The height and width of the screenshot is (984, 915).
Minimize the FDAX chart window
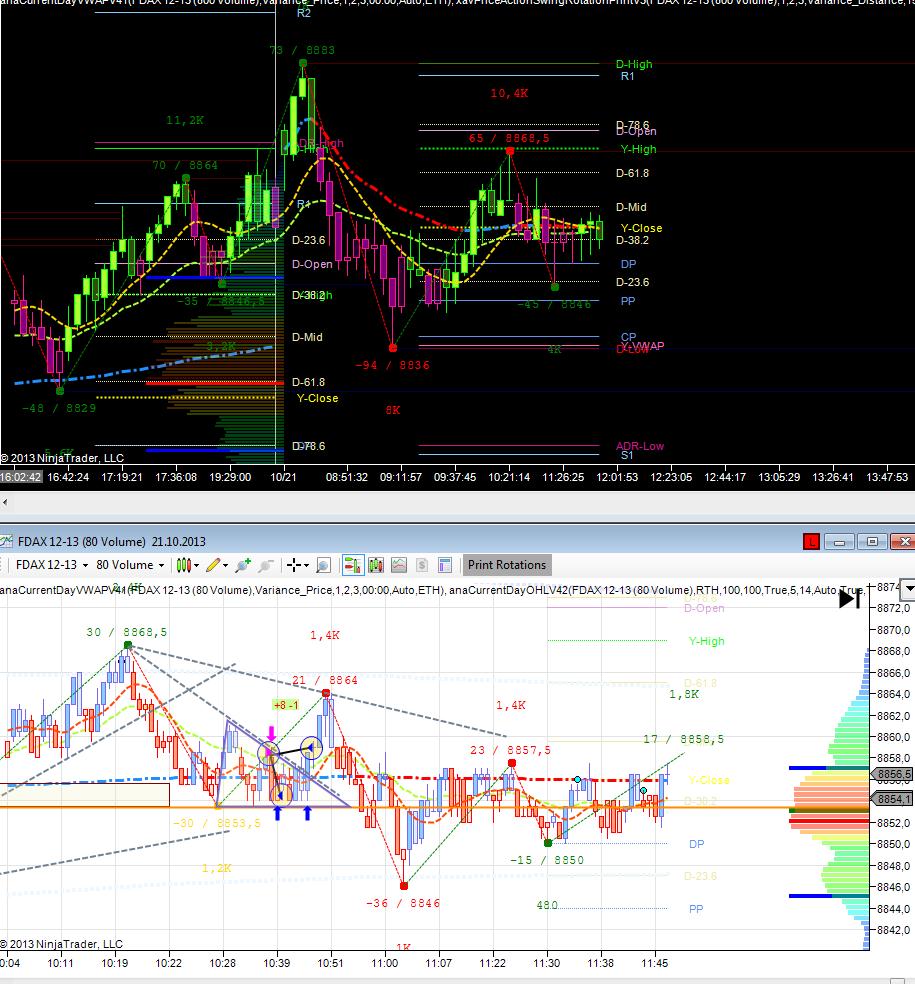pos(839,542)
